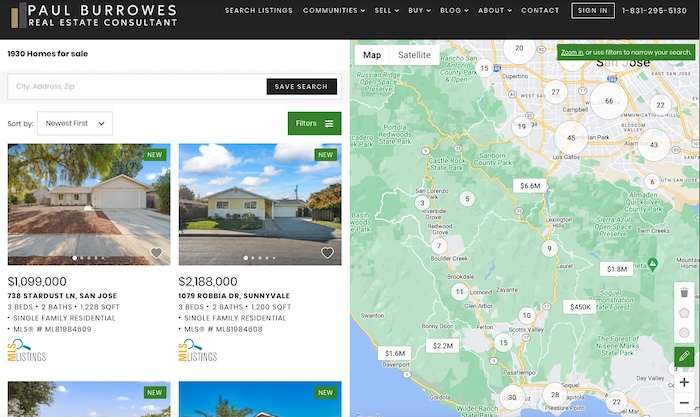
Task: Switch map to Satellite view
Action: [414, 55]
